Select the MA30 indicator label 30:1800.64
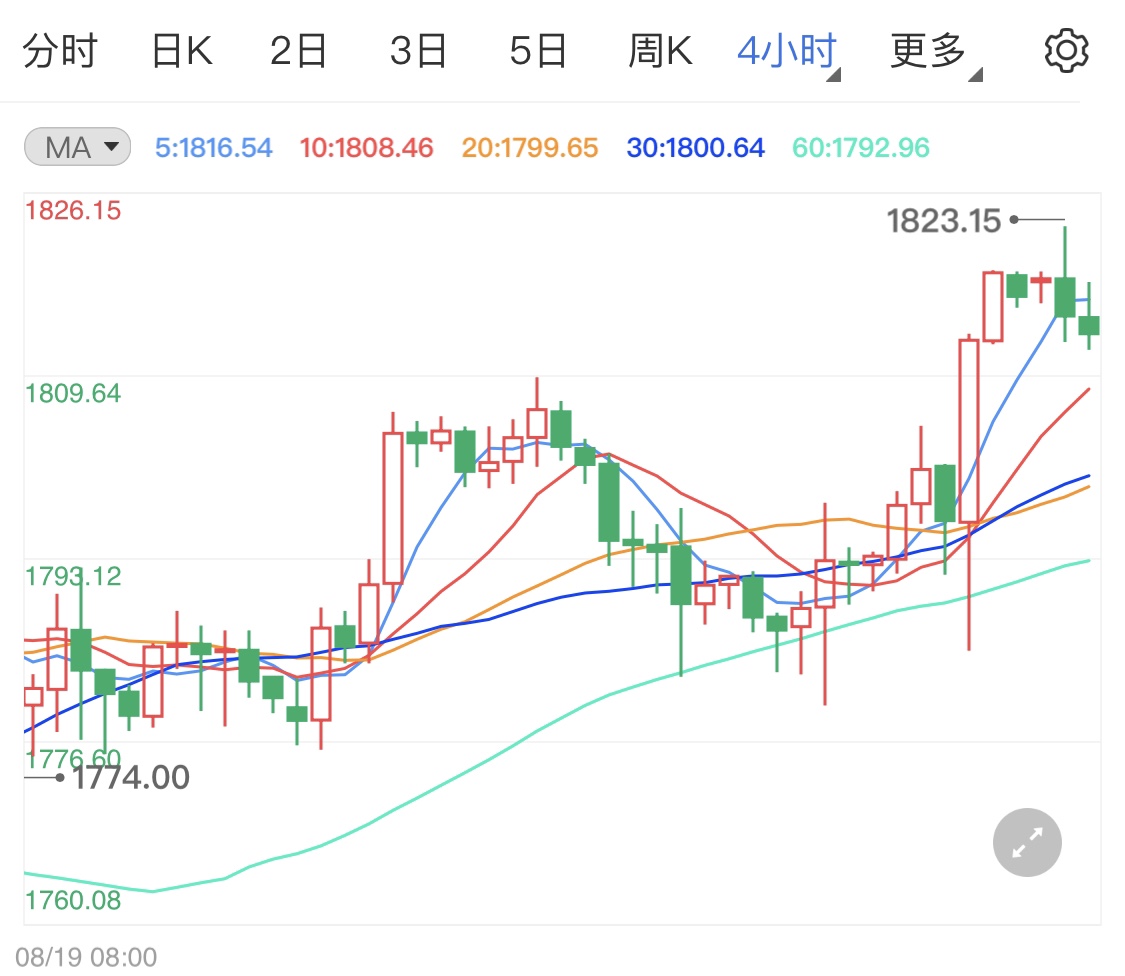Viewport: 1125px width, 976px height. click(695, 146)
